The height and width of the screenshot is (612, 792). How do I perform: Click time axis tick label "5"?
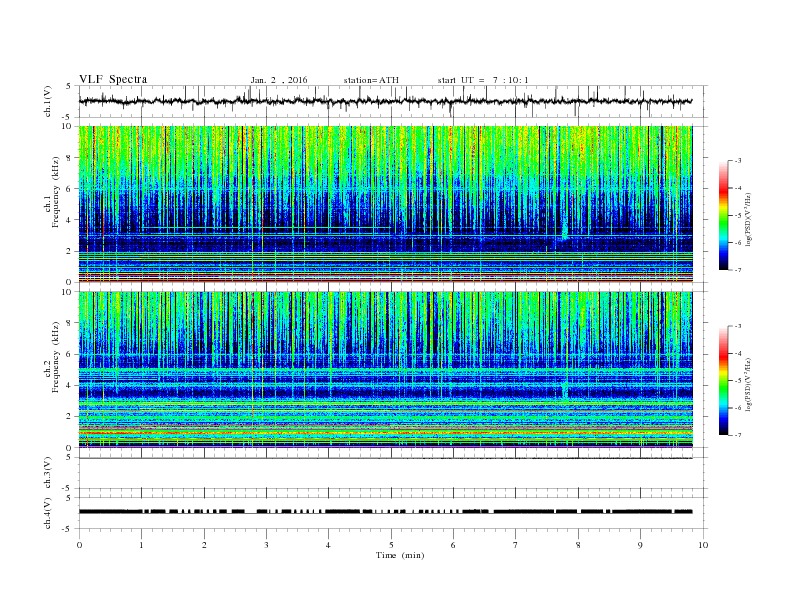(x=391, y=545)
